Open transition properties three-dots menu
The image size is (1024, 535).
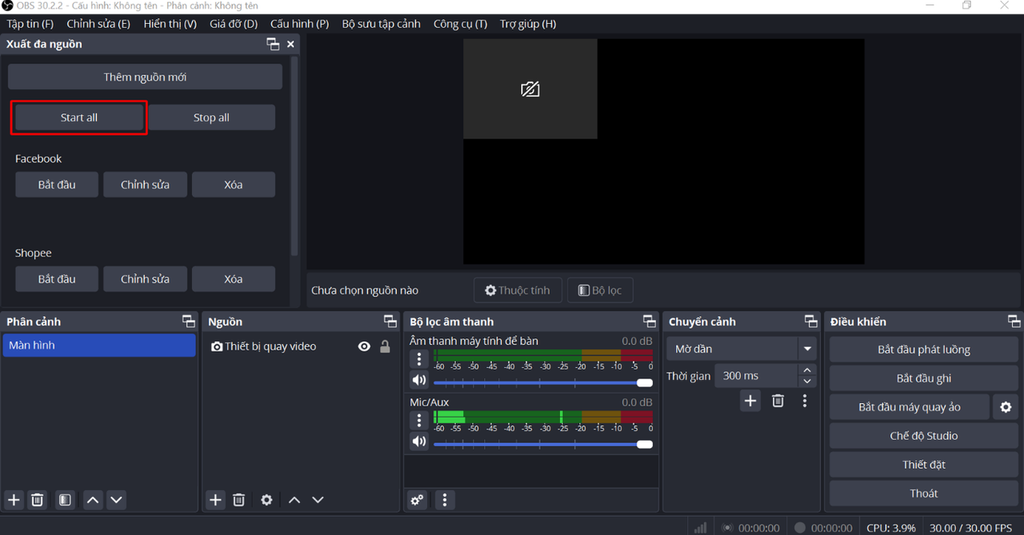pos(805,400)
